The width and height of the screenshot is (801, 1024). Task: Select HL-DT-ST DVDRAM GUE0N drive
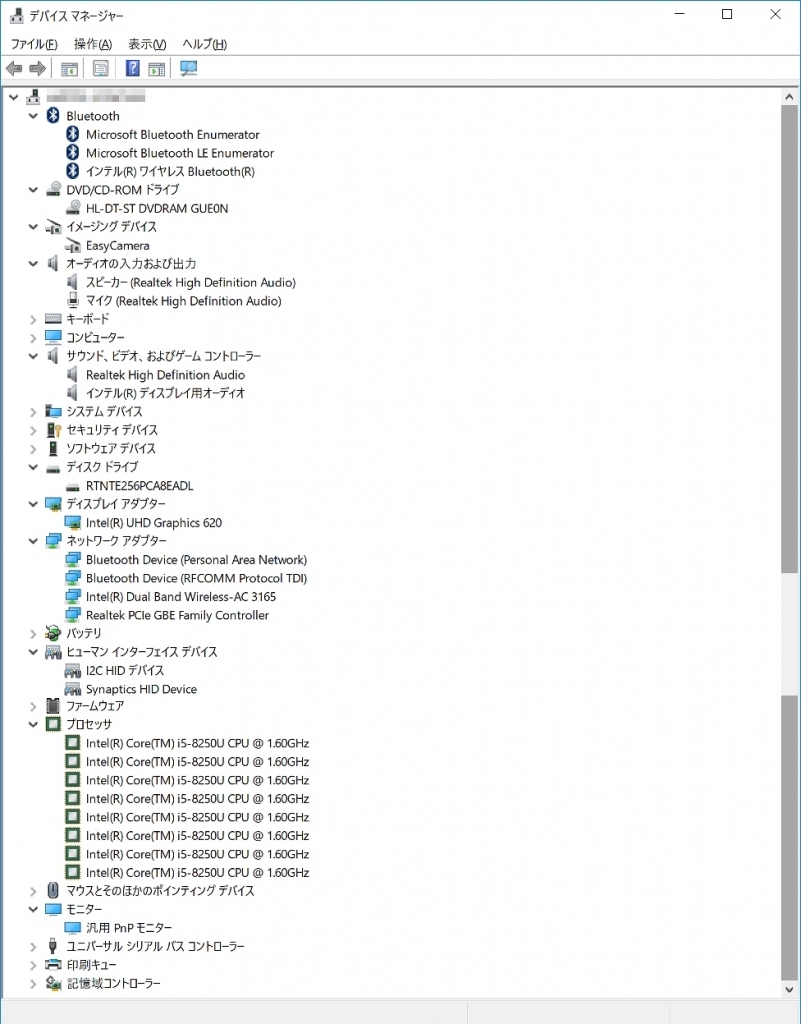click(157, 208)
